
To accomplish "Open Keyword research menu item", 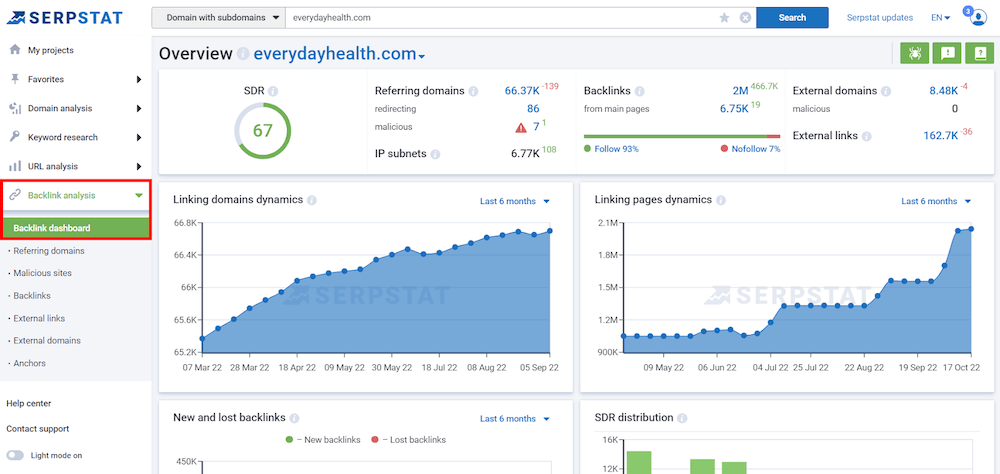I will coord(62,137).
